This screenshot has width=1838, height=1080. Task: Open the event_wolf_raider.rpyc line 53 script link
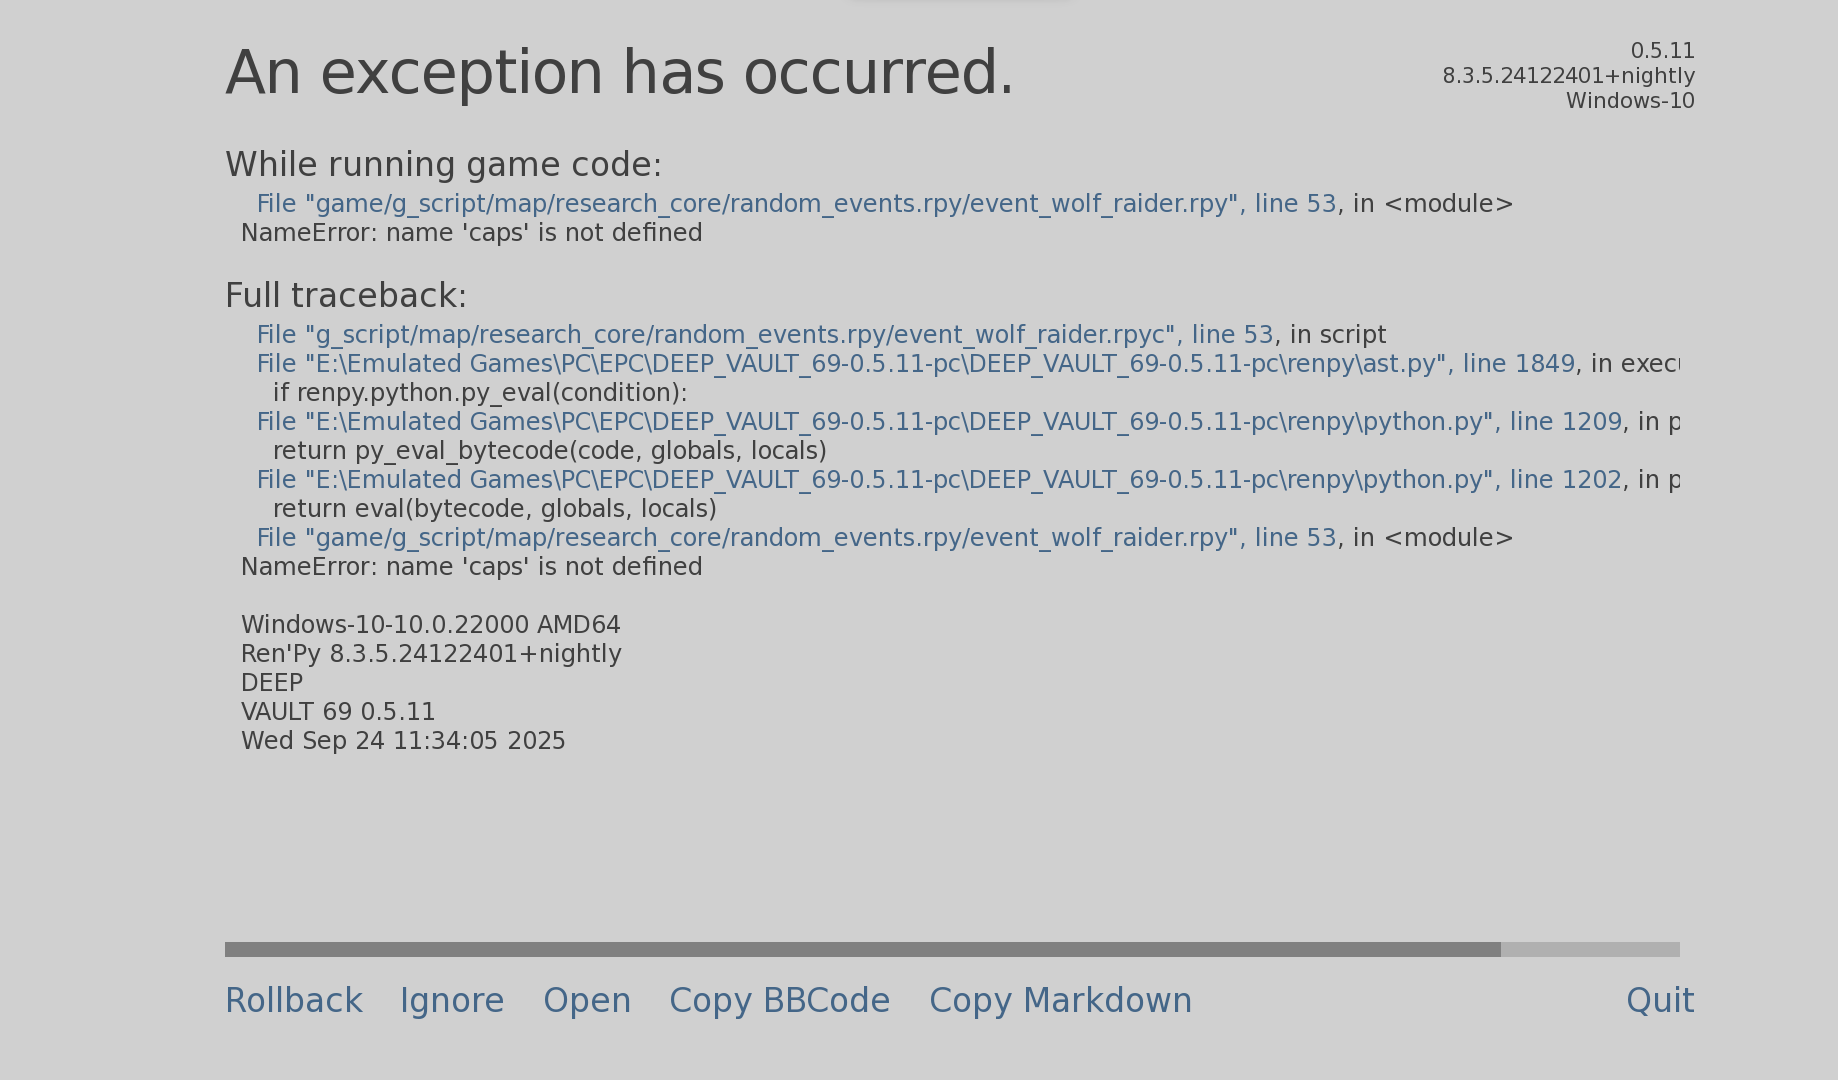(x=765, y=335)
